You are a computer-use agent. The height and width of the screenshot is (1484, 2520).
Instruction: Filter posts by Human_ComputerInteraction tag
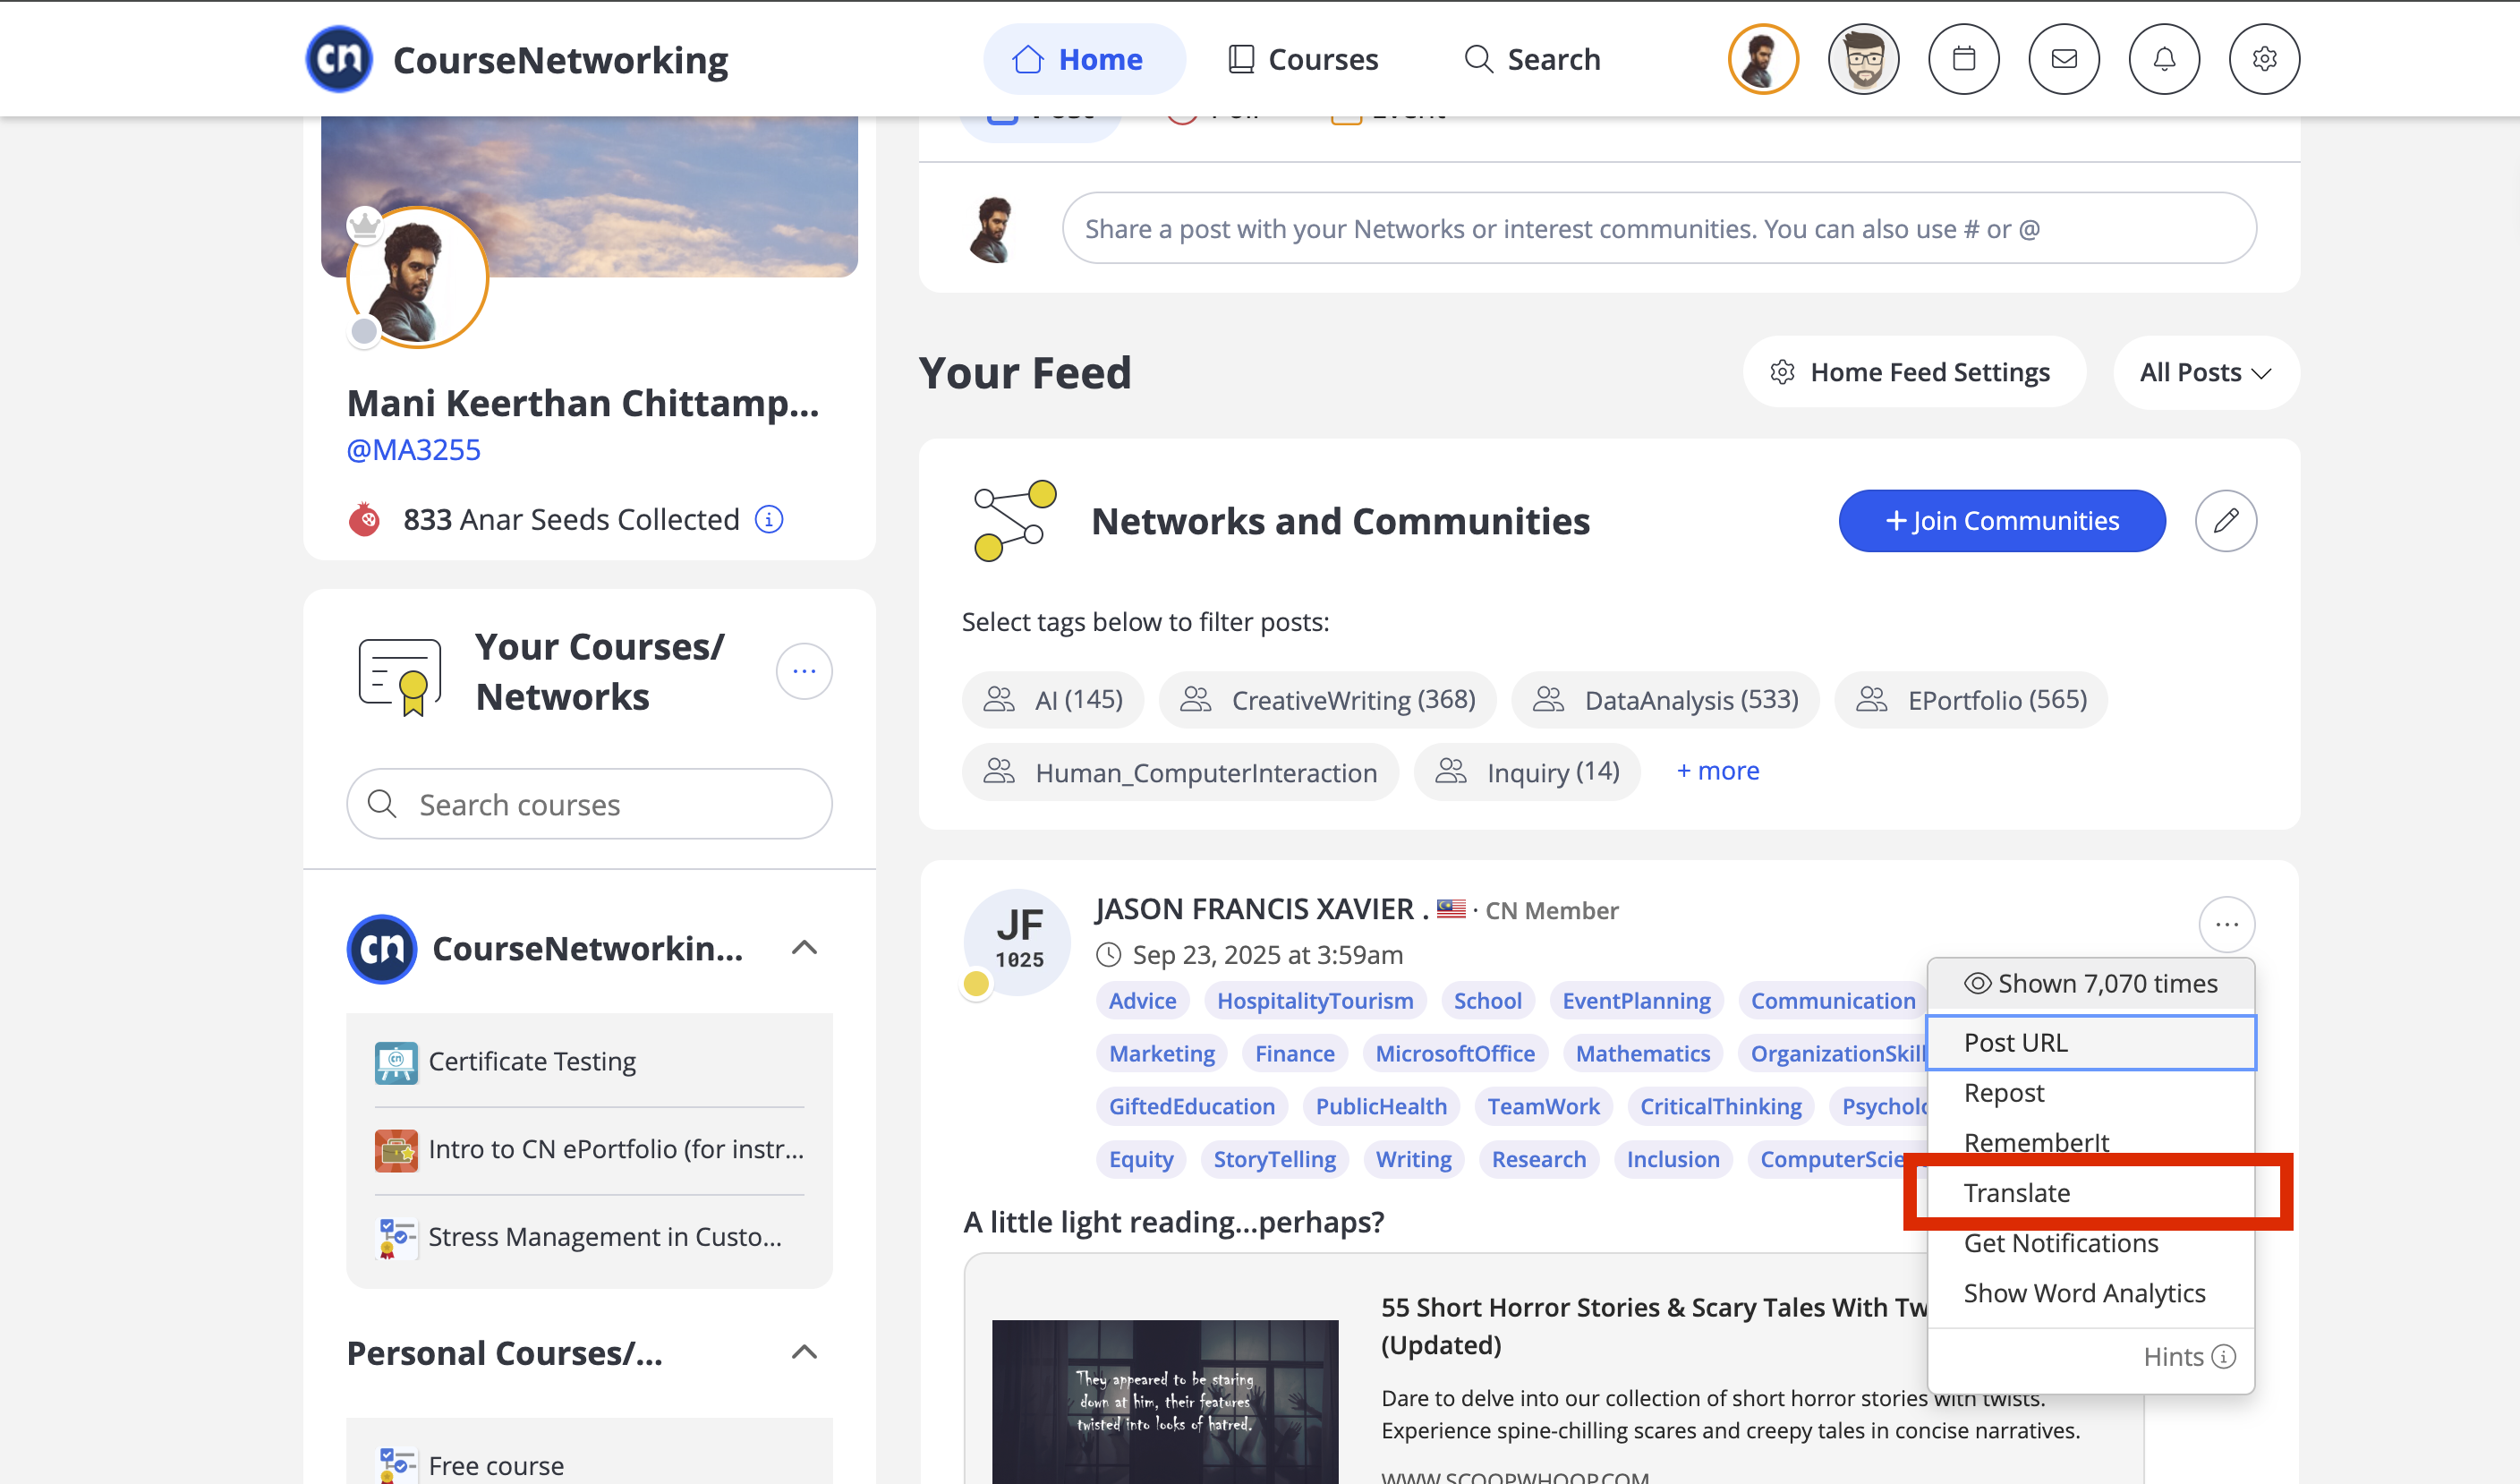click(1180, 771)
